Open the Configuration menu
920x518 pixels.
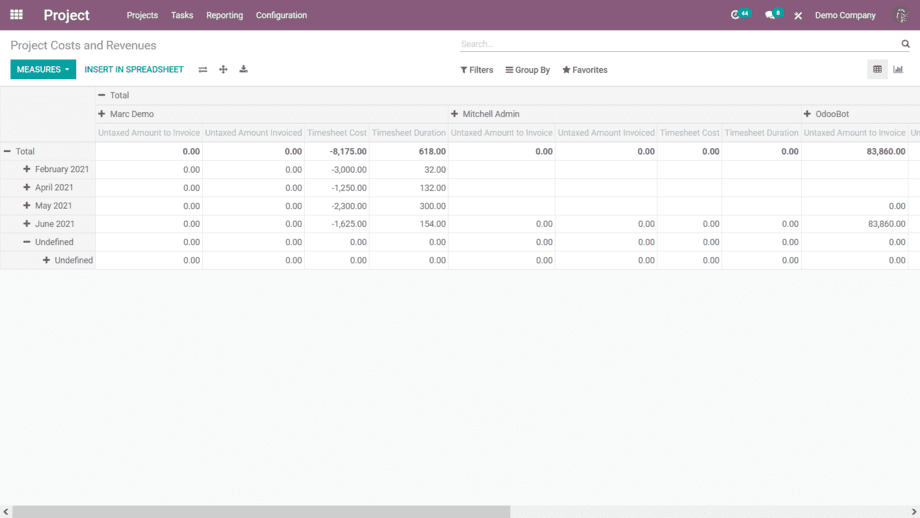click(281, 15)
